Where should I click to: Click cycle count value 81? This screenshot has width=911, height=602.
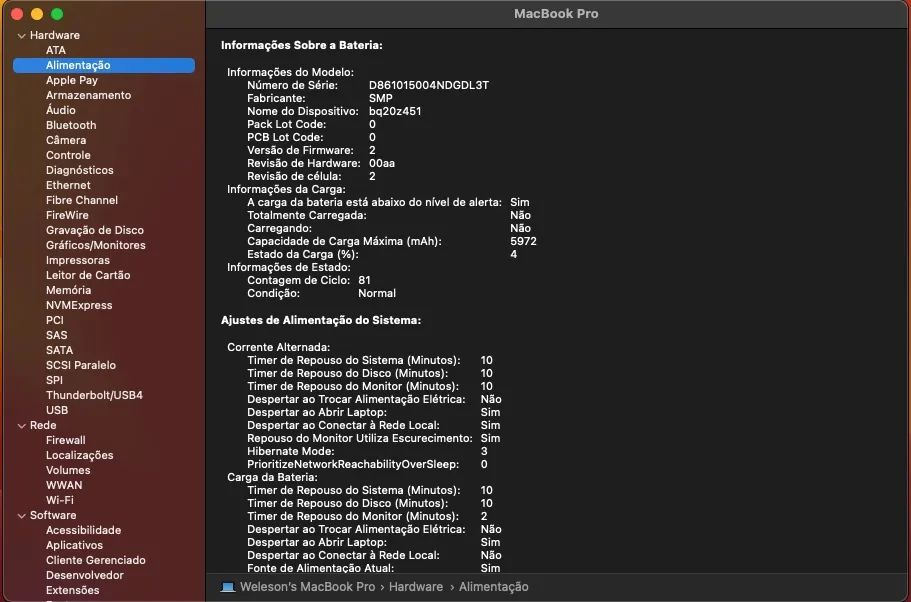pyautogui.click(x=364, y=280)
